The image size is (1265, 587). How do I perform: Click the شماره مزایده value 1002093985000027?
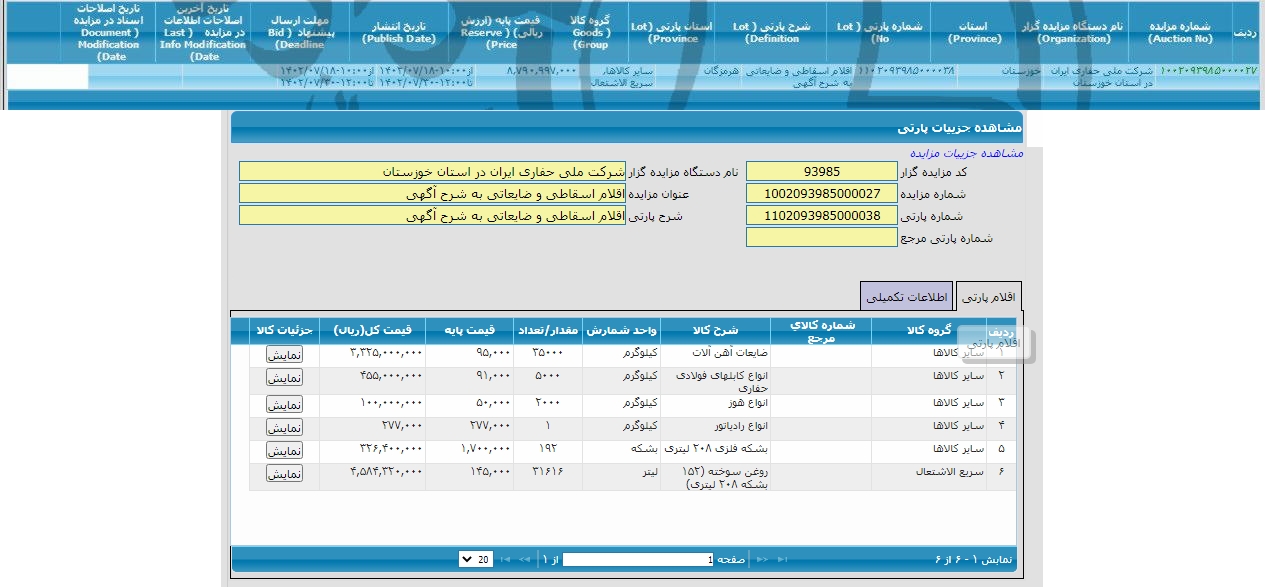tap(821, 192)
